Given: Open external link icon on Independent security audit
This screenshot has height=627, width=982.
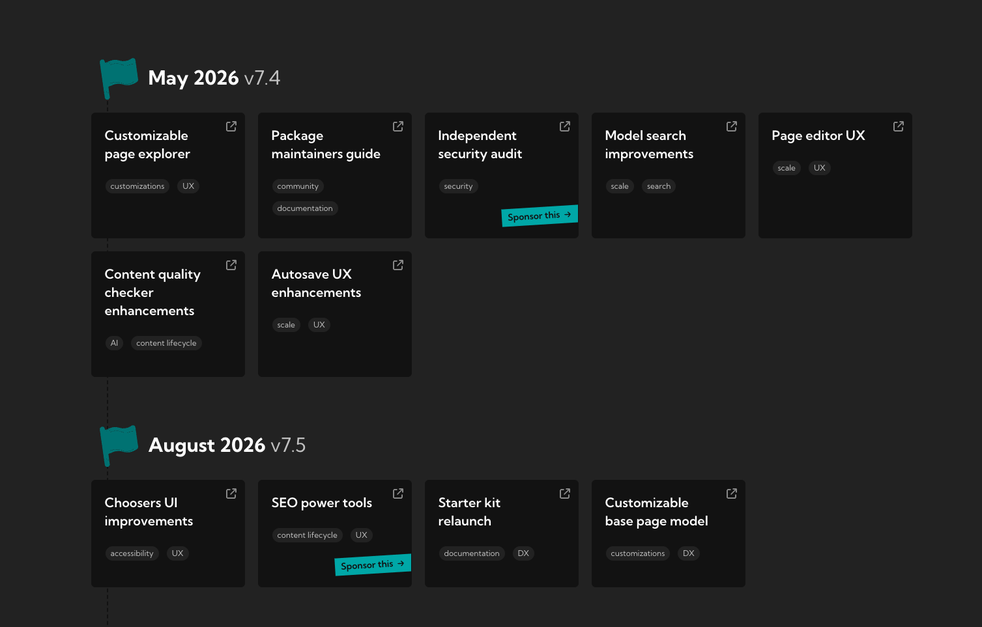Looking at the screenshot, I should [565, 126].
